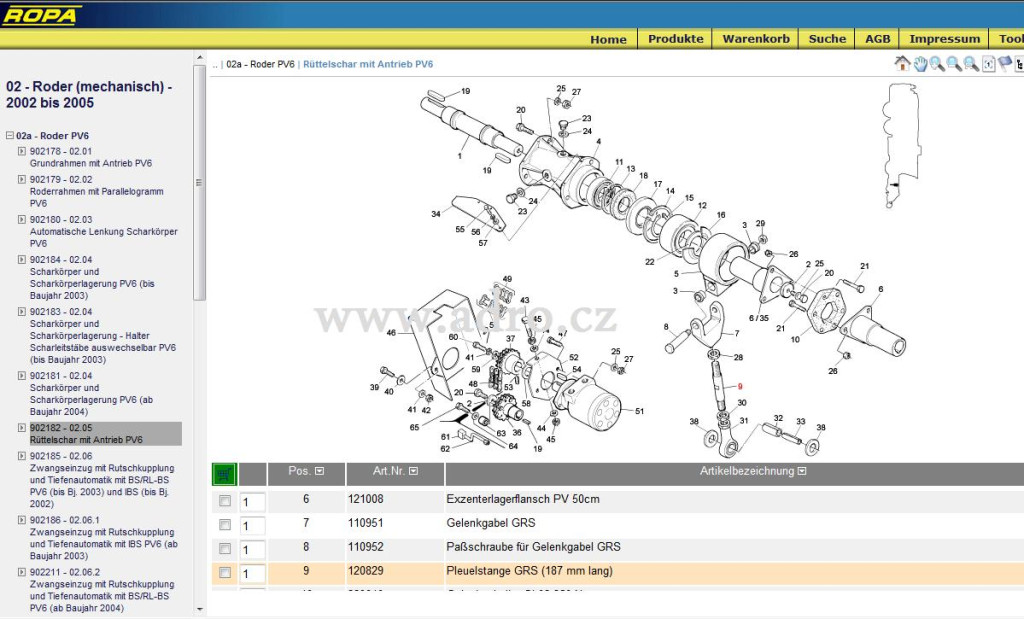Click the magnifier icon left of the page icon
The height and width of the screenshot is (619, 1024).
[971, 64]
